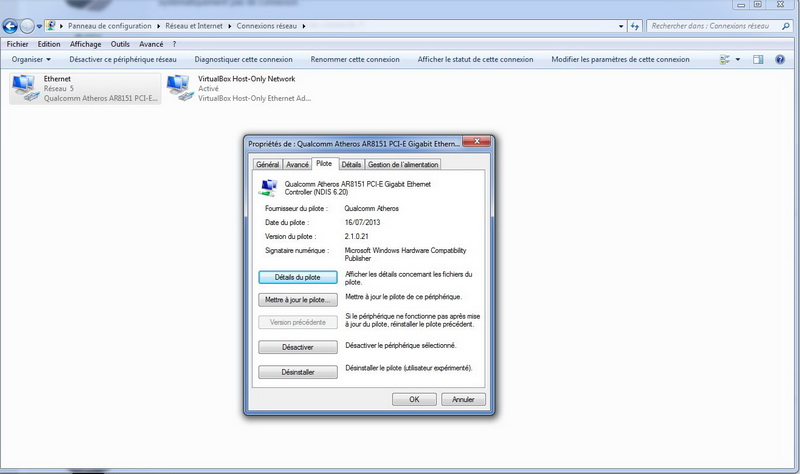This screenshot has width=800, height=474.
Task: Open the Affichage menu
Action: click(85, 44)
